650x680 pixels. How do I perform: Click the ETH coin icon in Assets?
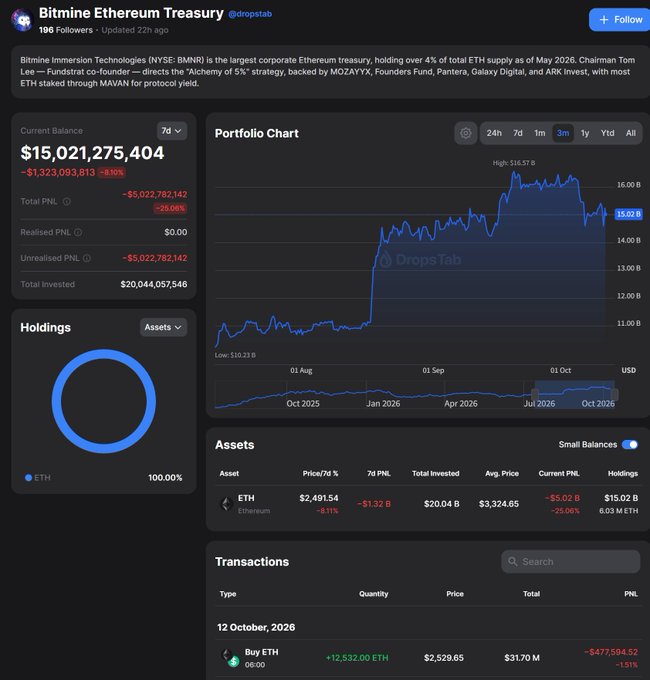(x=226, y=504)
